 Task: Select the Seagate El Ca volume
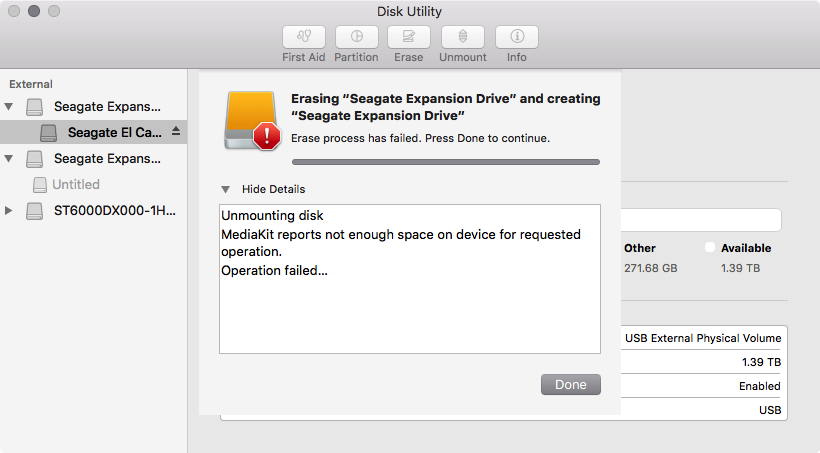(x=112, y=132)
